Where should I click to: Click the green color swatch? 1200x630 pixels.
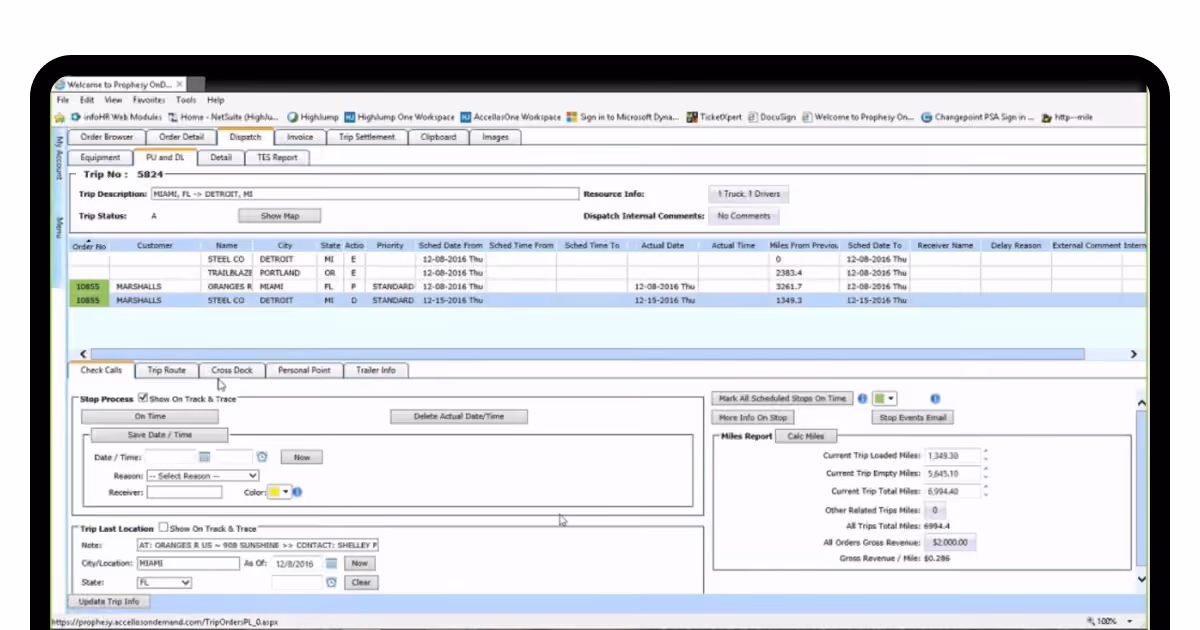click(x=879, y=398)
